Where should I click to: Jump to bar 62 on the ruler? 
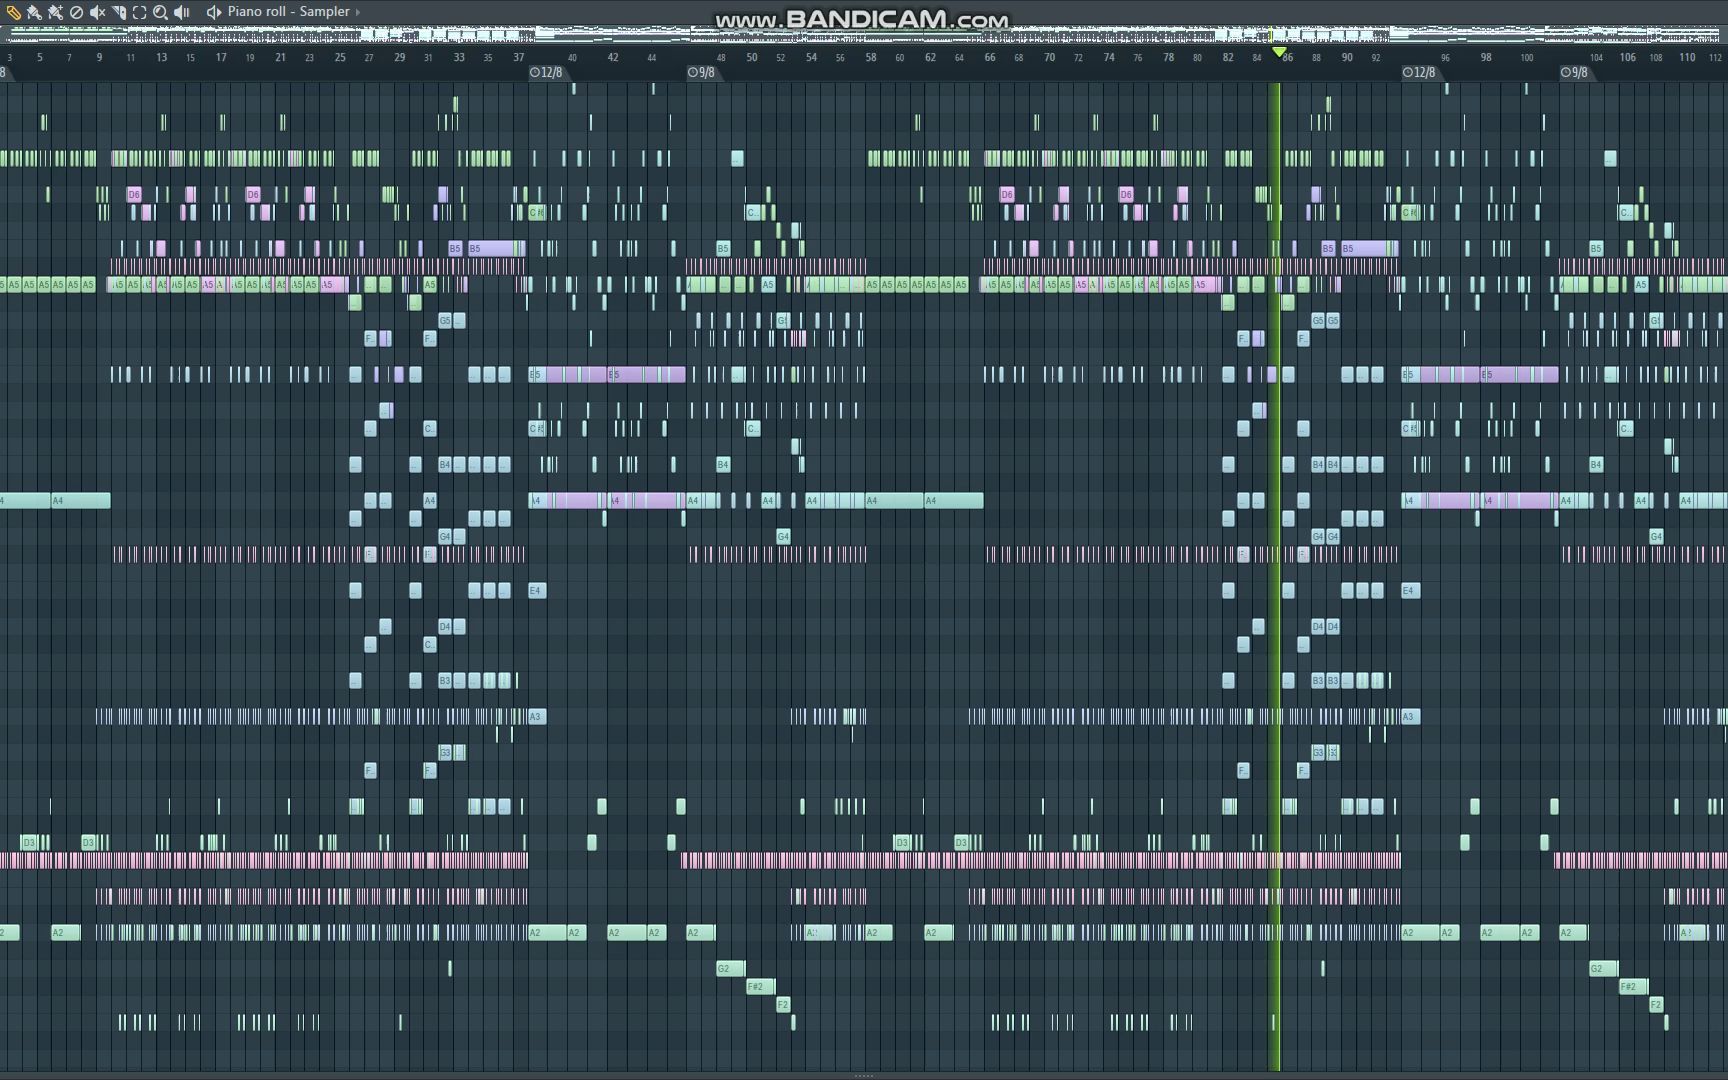click(930, 57)
